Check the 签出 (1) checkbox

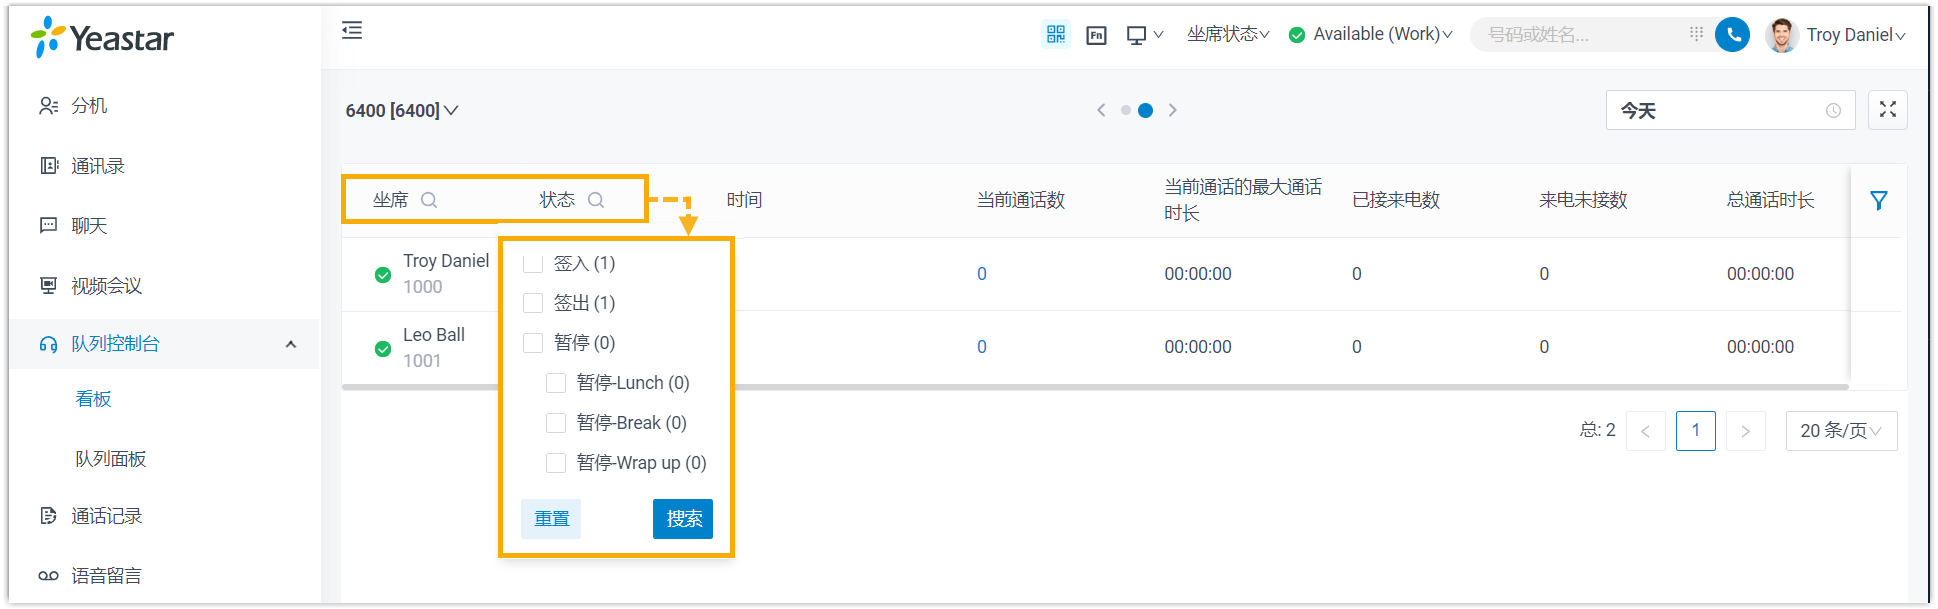tap(533, 303)
